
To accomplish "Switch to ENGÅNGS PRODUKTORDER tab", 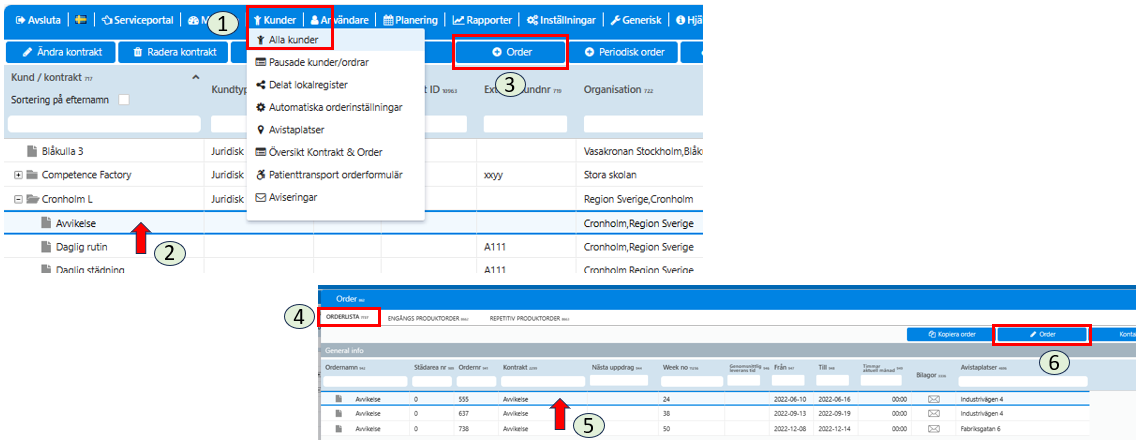I will pyautogui.click(x=427, y=318).
